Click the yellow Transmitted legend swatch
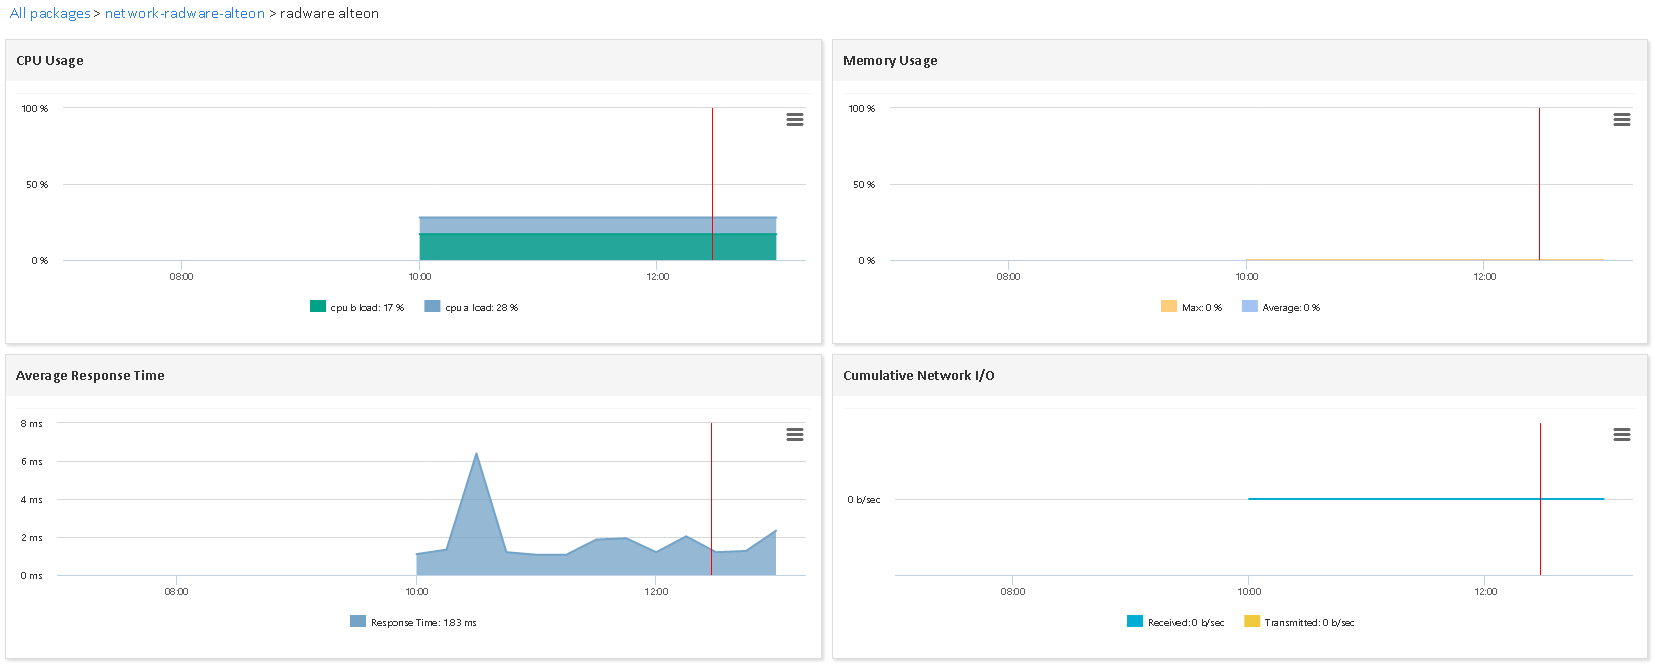The width and height of the screenshot is (1655, 666). pyautogui.click(x=1252, y=622)
